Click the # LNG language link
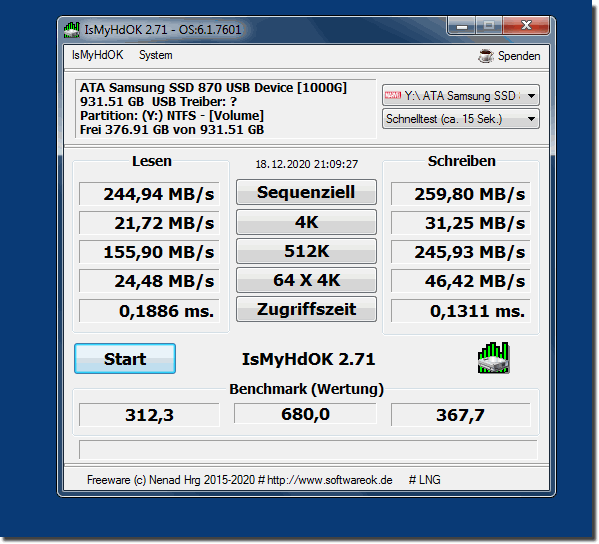 [424, 480]
